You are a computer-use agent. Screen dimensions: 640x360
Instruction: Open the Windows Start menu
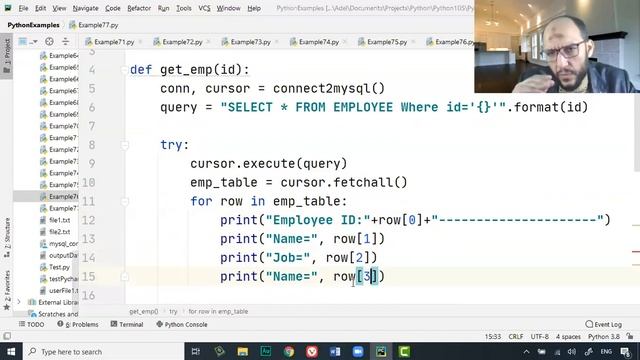tap(11, 352)
